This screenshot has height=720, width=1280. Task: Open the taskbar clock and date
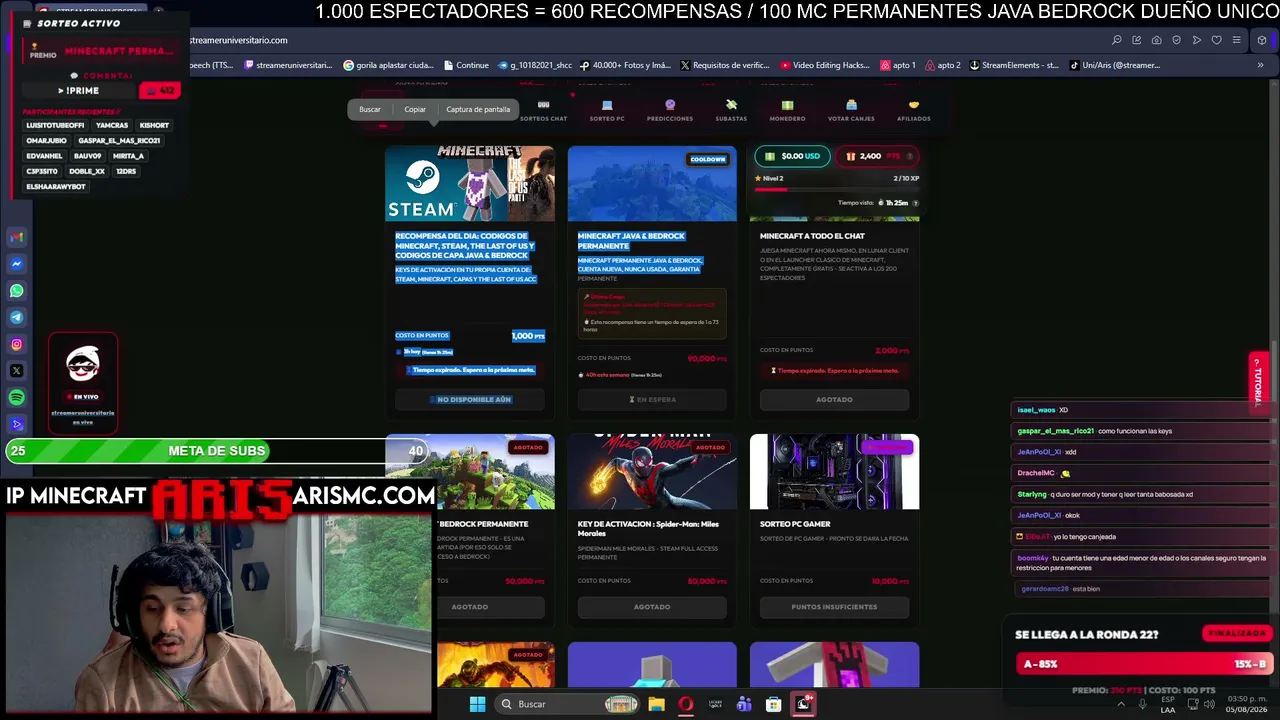(x=1247, y=704)
